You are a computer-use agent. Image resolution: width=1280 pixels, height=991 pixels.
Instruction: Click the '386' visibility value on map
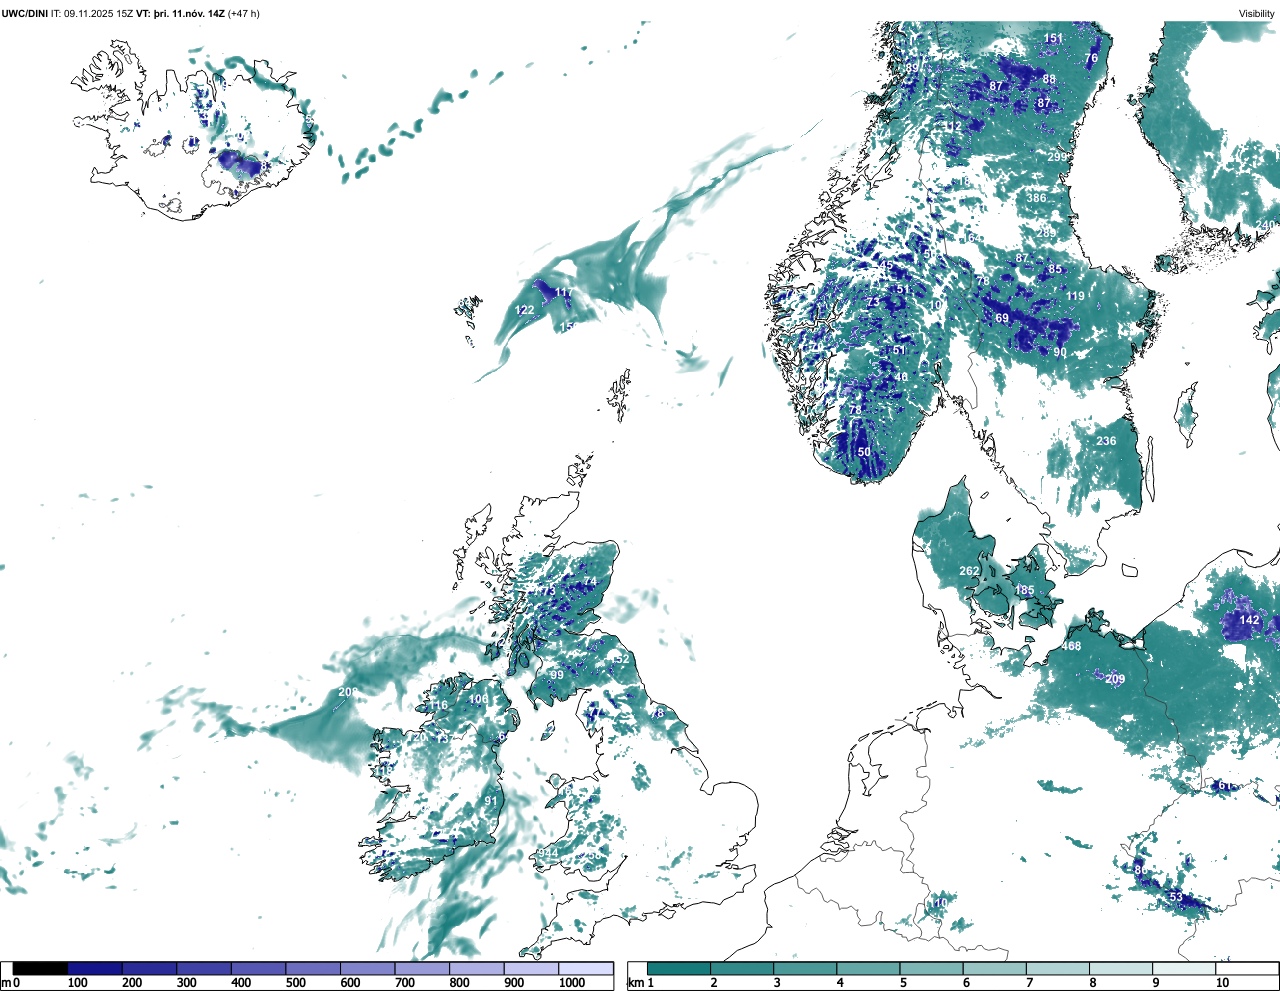pos(1036,198)
